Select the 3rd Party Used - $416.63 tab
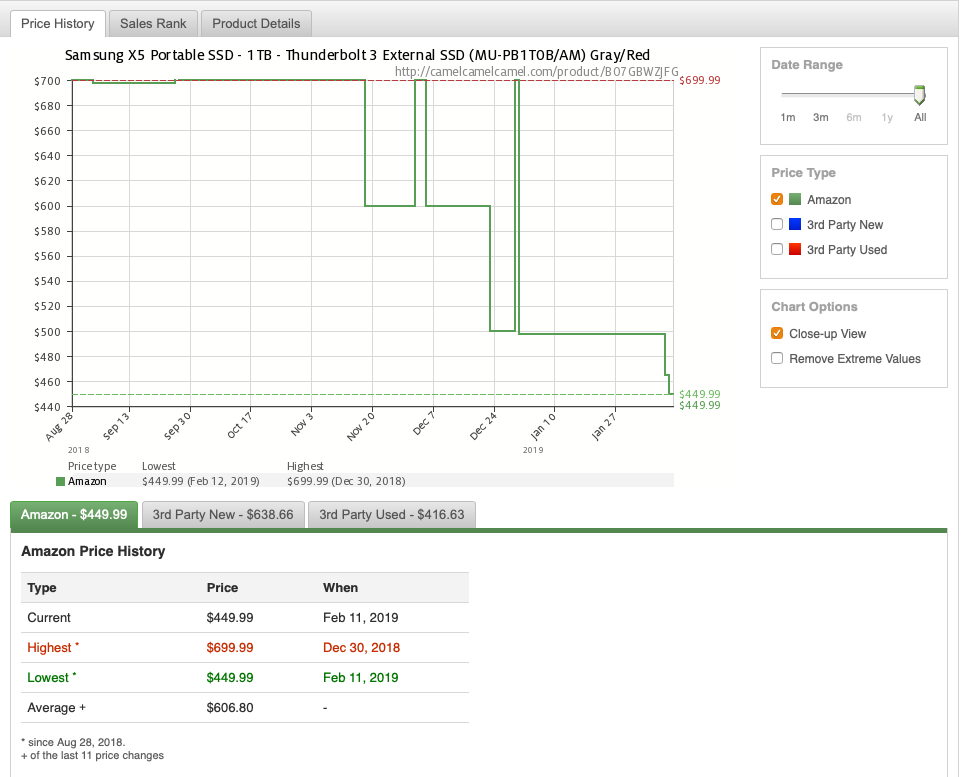 pos(392,515)
